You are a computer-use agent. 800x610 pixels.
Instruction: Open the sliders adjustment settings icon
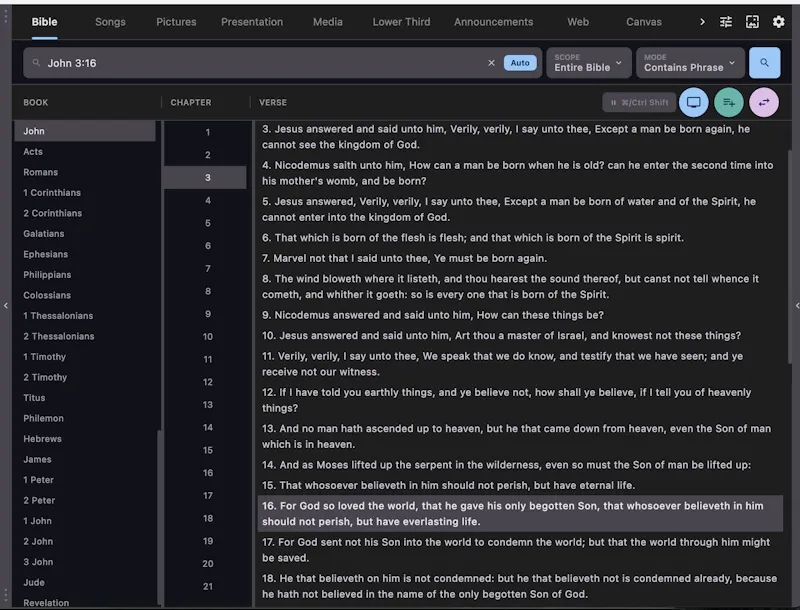(726, 22)
